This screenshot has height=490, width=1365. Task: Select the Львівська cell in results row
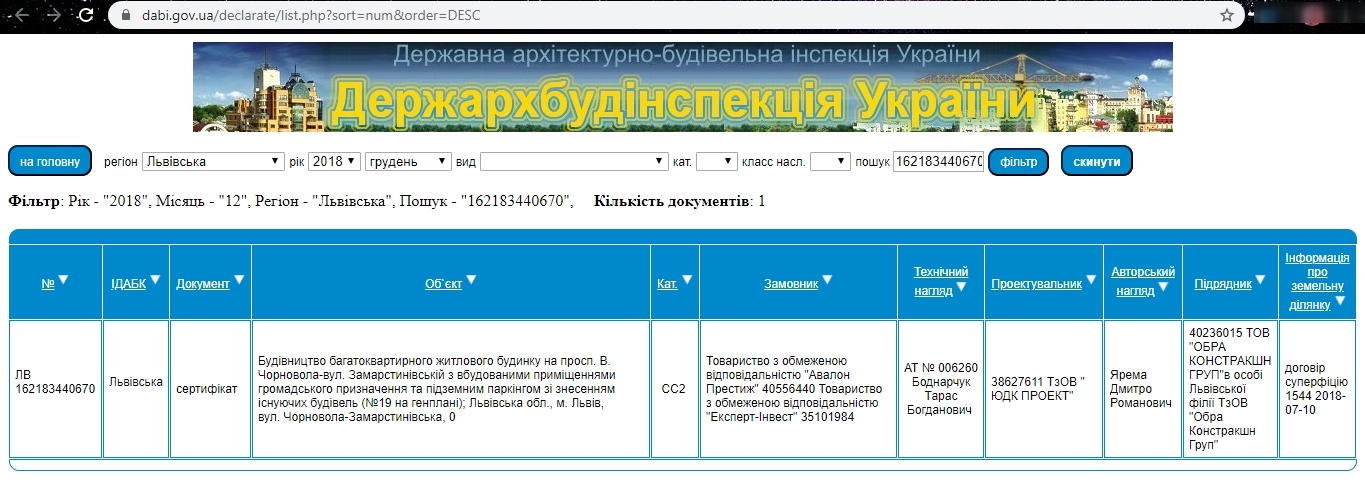pyautogui.click(x=136, y=389)
